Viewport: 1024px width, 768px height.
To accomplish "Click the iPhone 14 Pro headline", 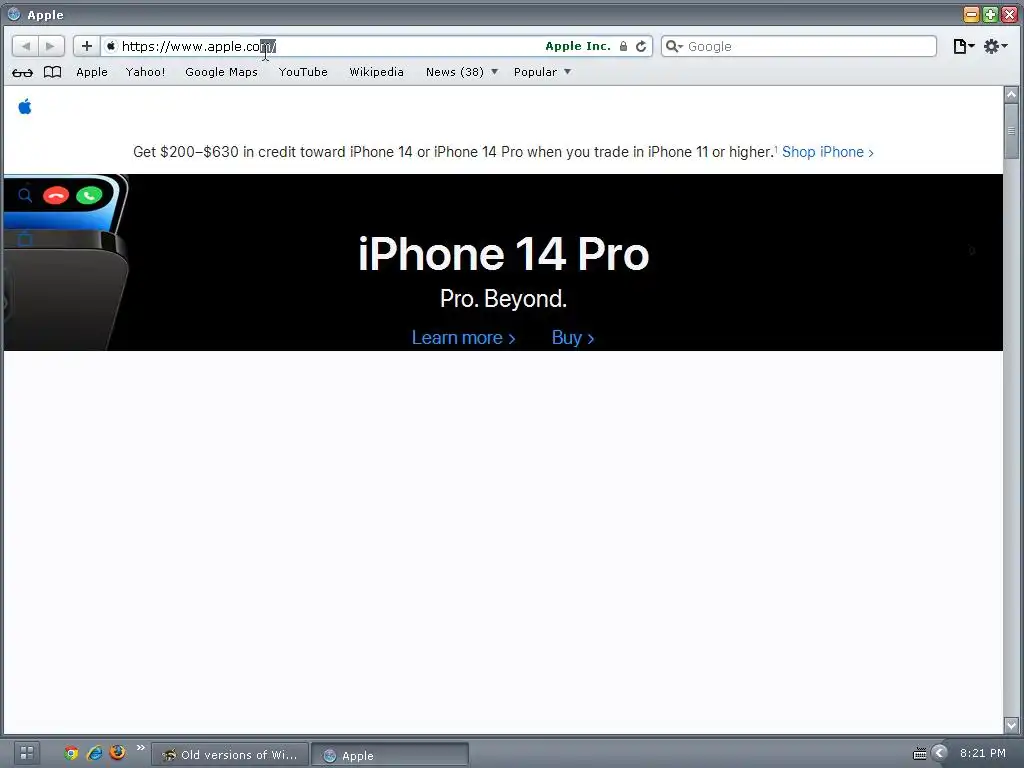I will click(504, 254).
